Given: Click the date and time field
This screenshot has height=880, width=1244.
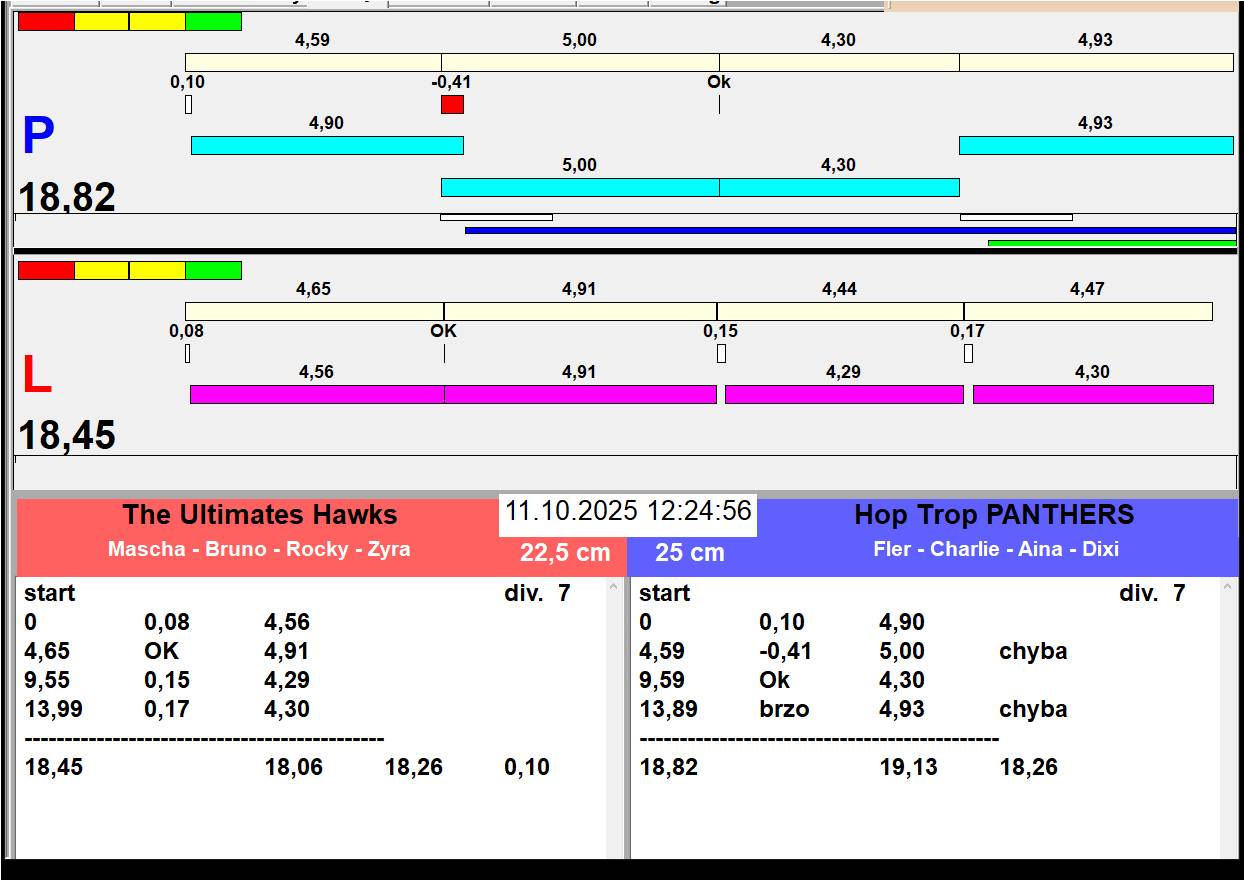Looking at the screenshot, I should (x=627, y=511).
